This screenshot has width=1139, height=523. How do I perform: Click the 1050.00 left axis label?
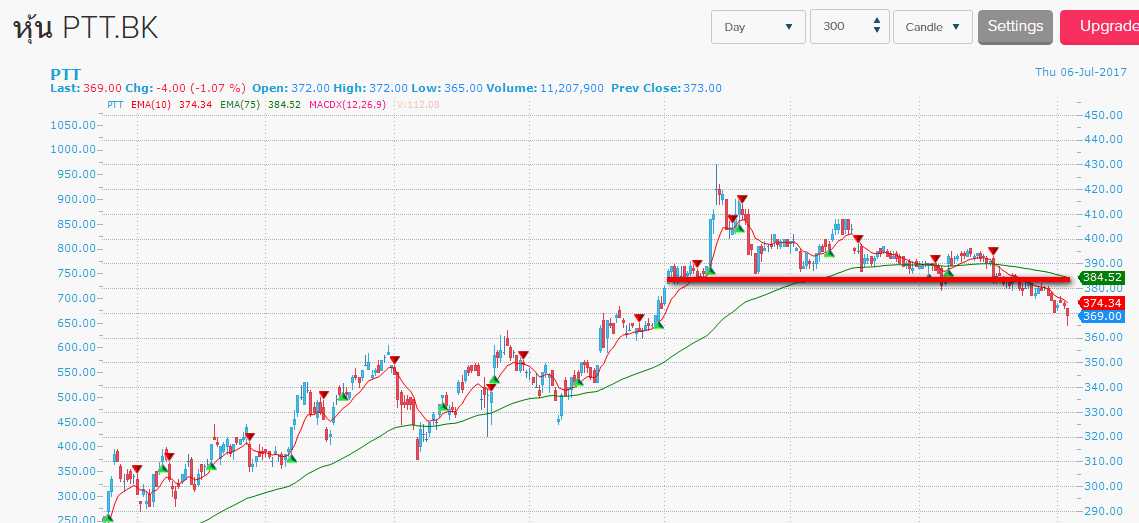coord(73,124)
